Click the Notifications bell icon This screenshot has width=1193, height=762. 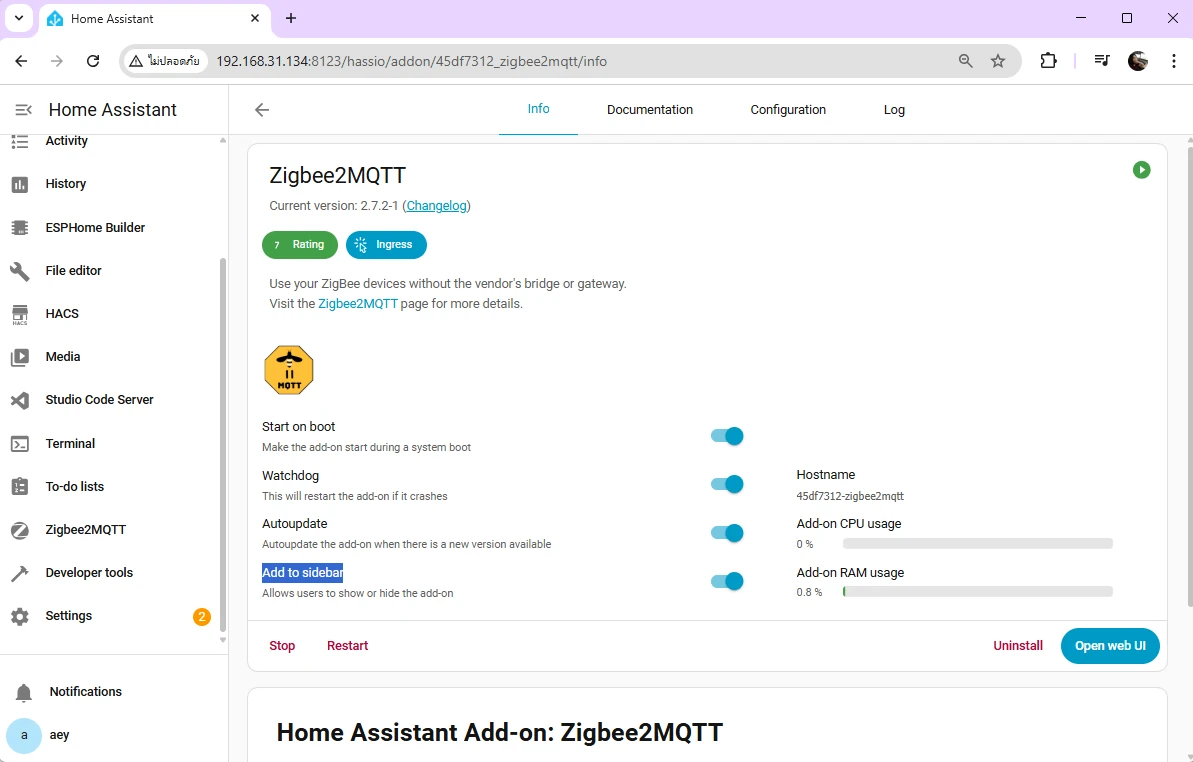pos(24,692)
